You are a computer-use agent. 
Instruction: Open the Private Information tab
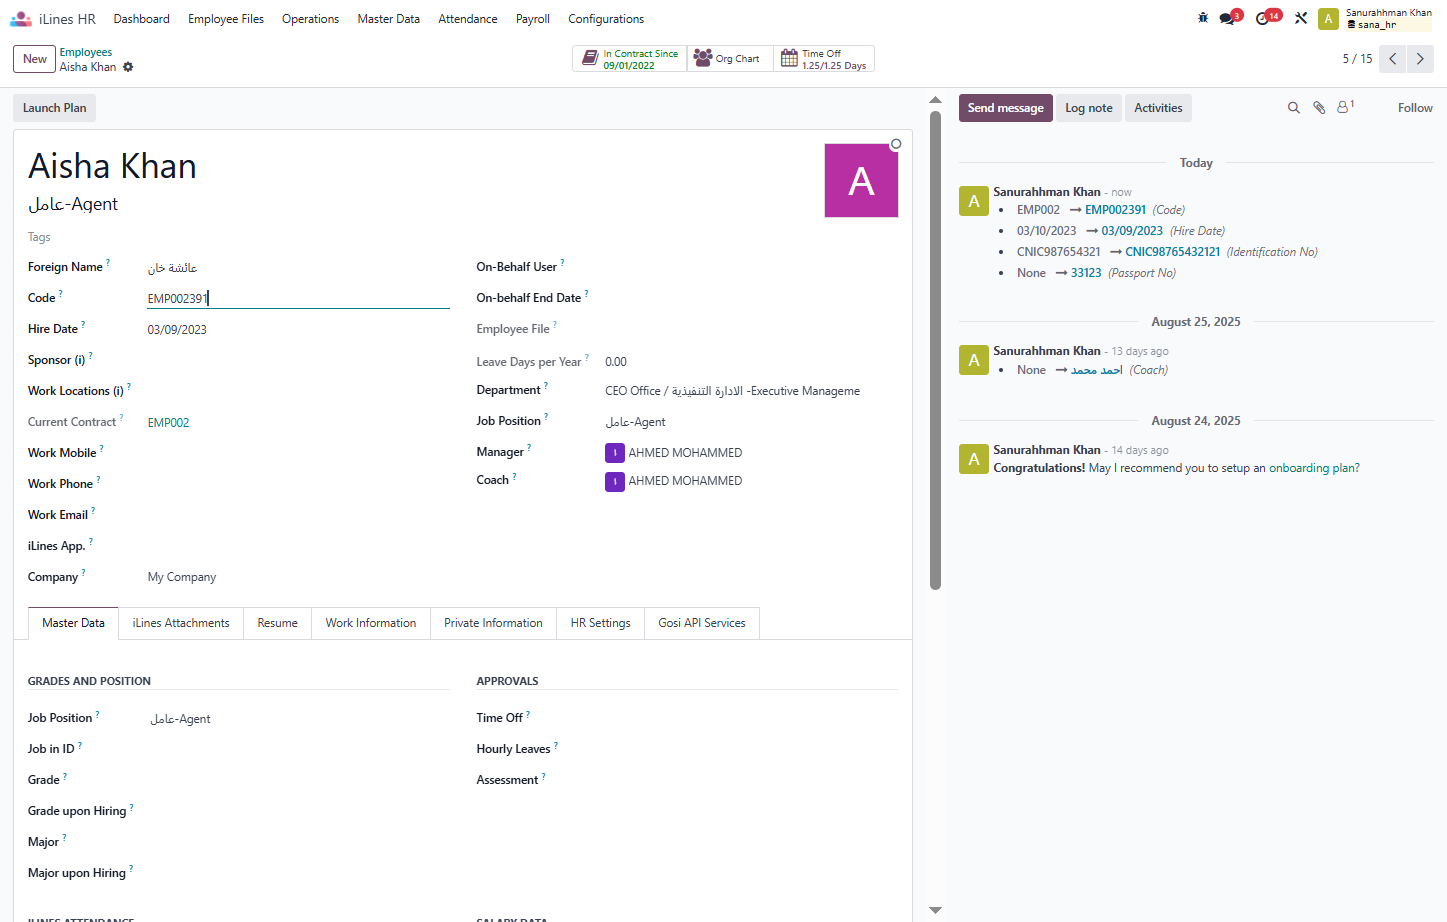(x=493, y=623)
